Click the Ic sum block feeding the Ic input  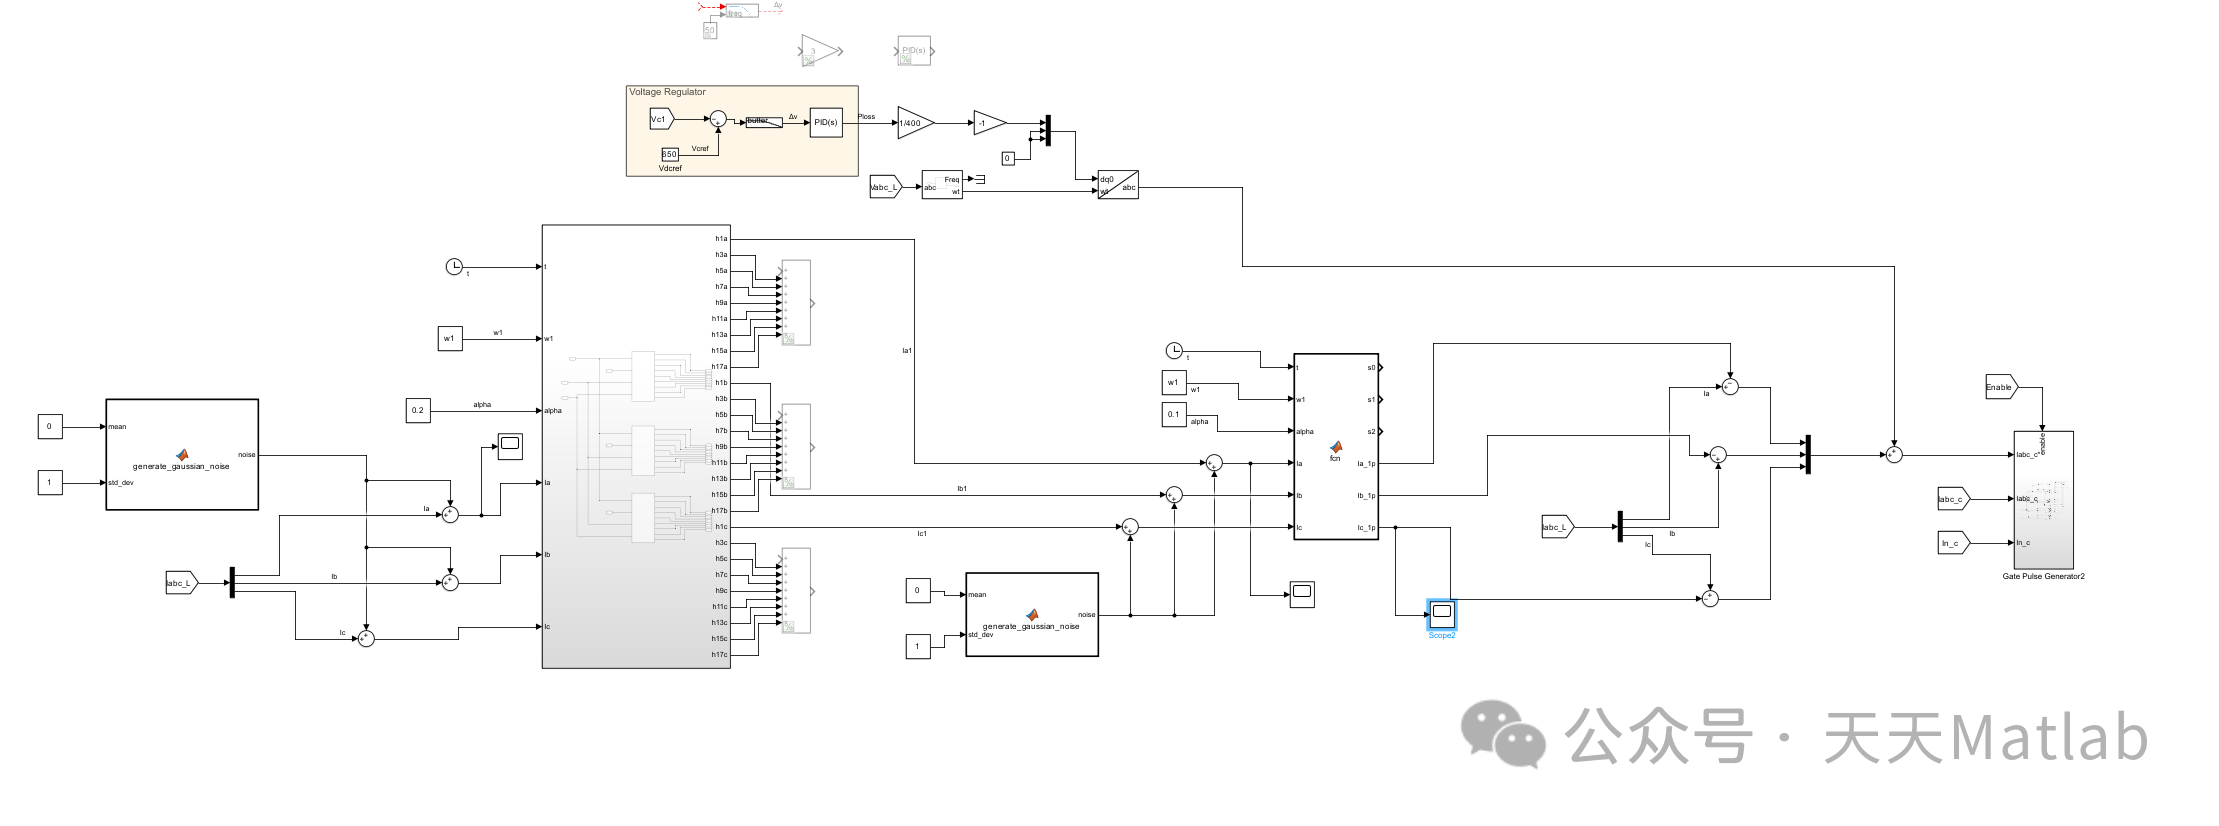(x=366, y=638)
